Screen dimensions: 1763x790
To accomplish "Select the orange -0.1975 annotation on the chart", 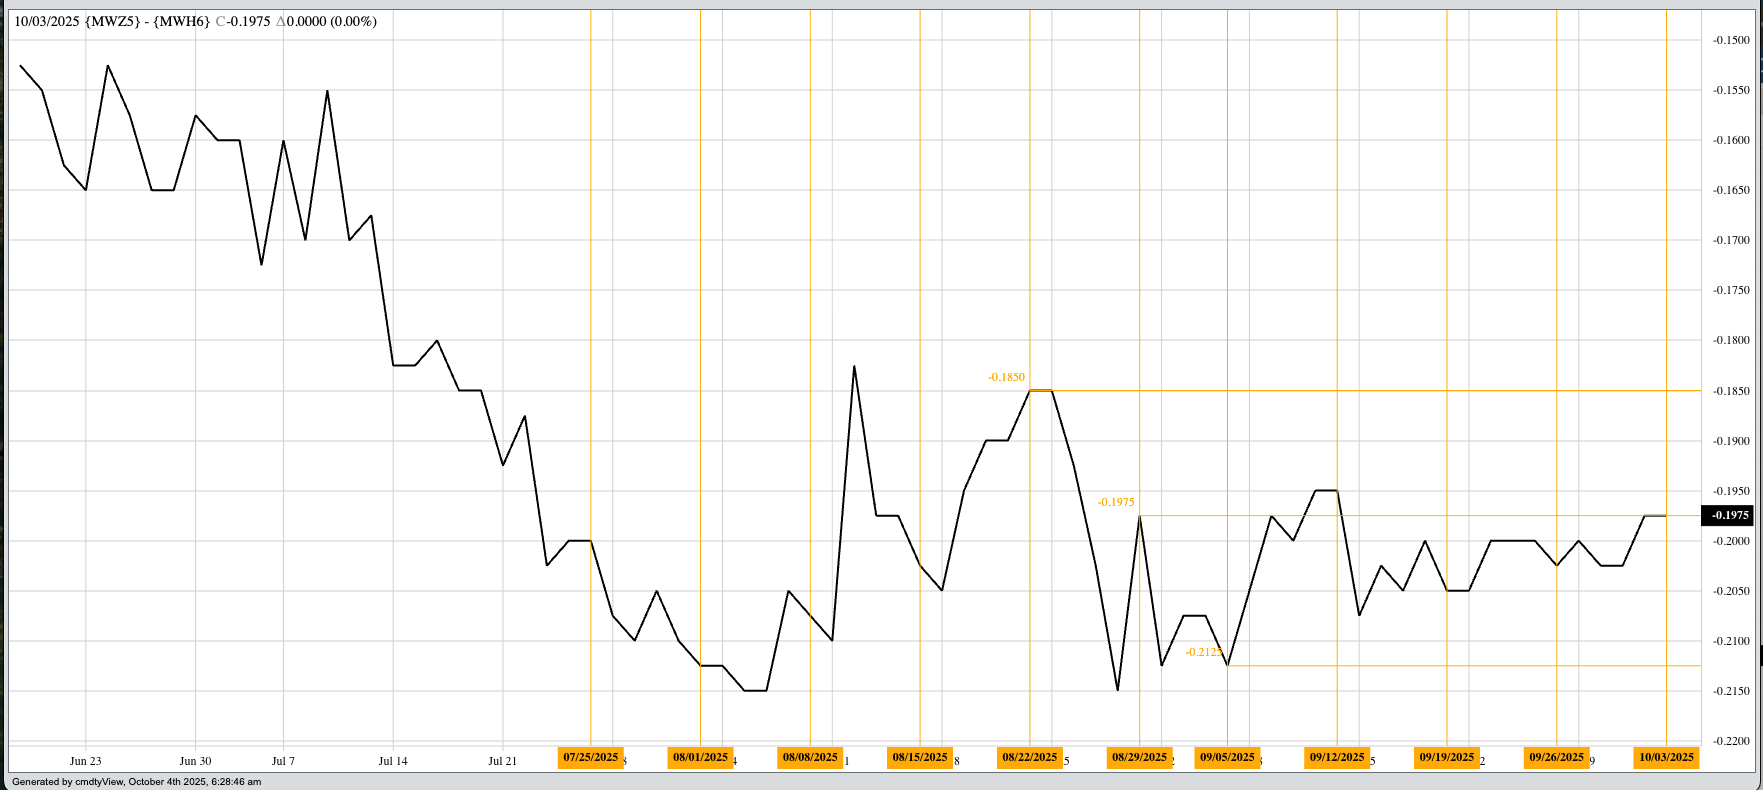I will coord(1116,502).
